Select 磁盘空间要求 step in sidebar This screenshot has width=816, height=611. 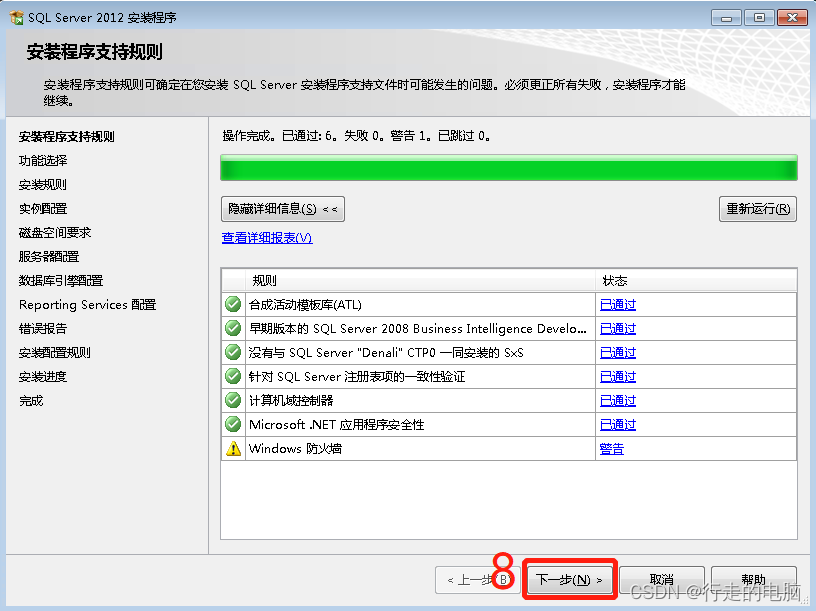tap(55, 232)
